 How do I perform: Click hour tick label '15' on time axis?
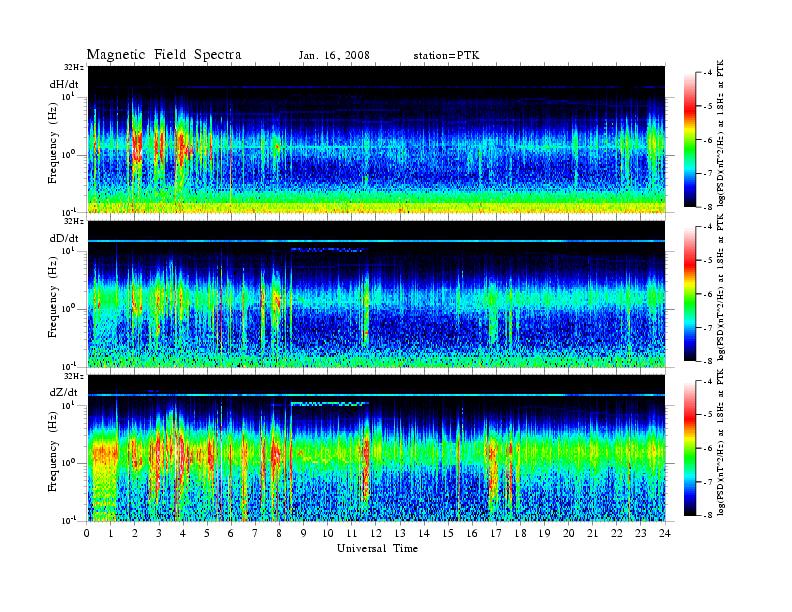pyautogui.click(x=448, y=533)
